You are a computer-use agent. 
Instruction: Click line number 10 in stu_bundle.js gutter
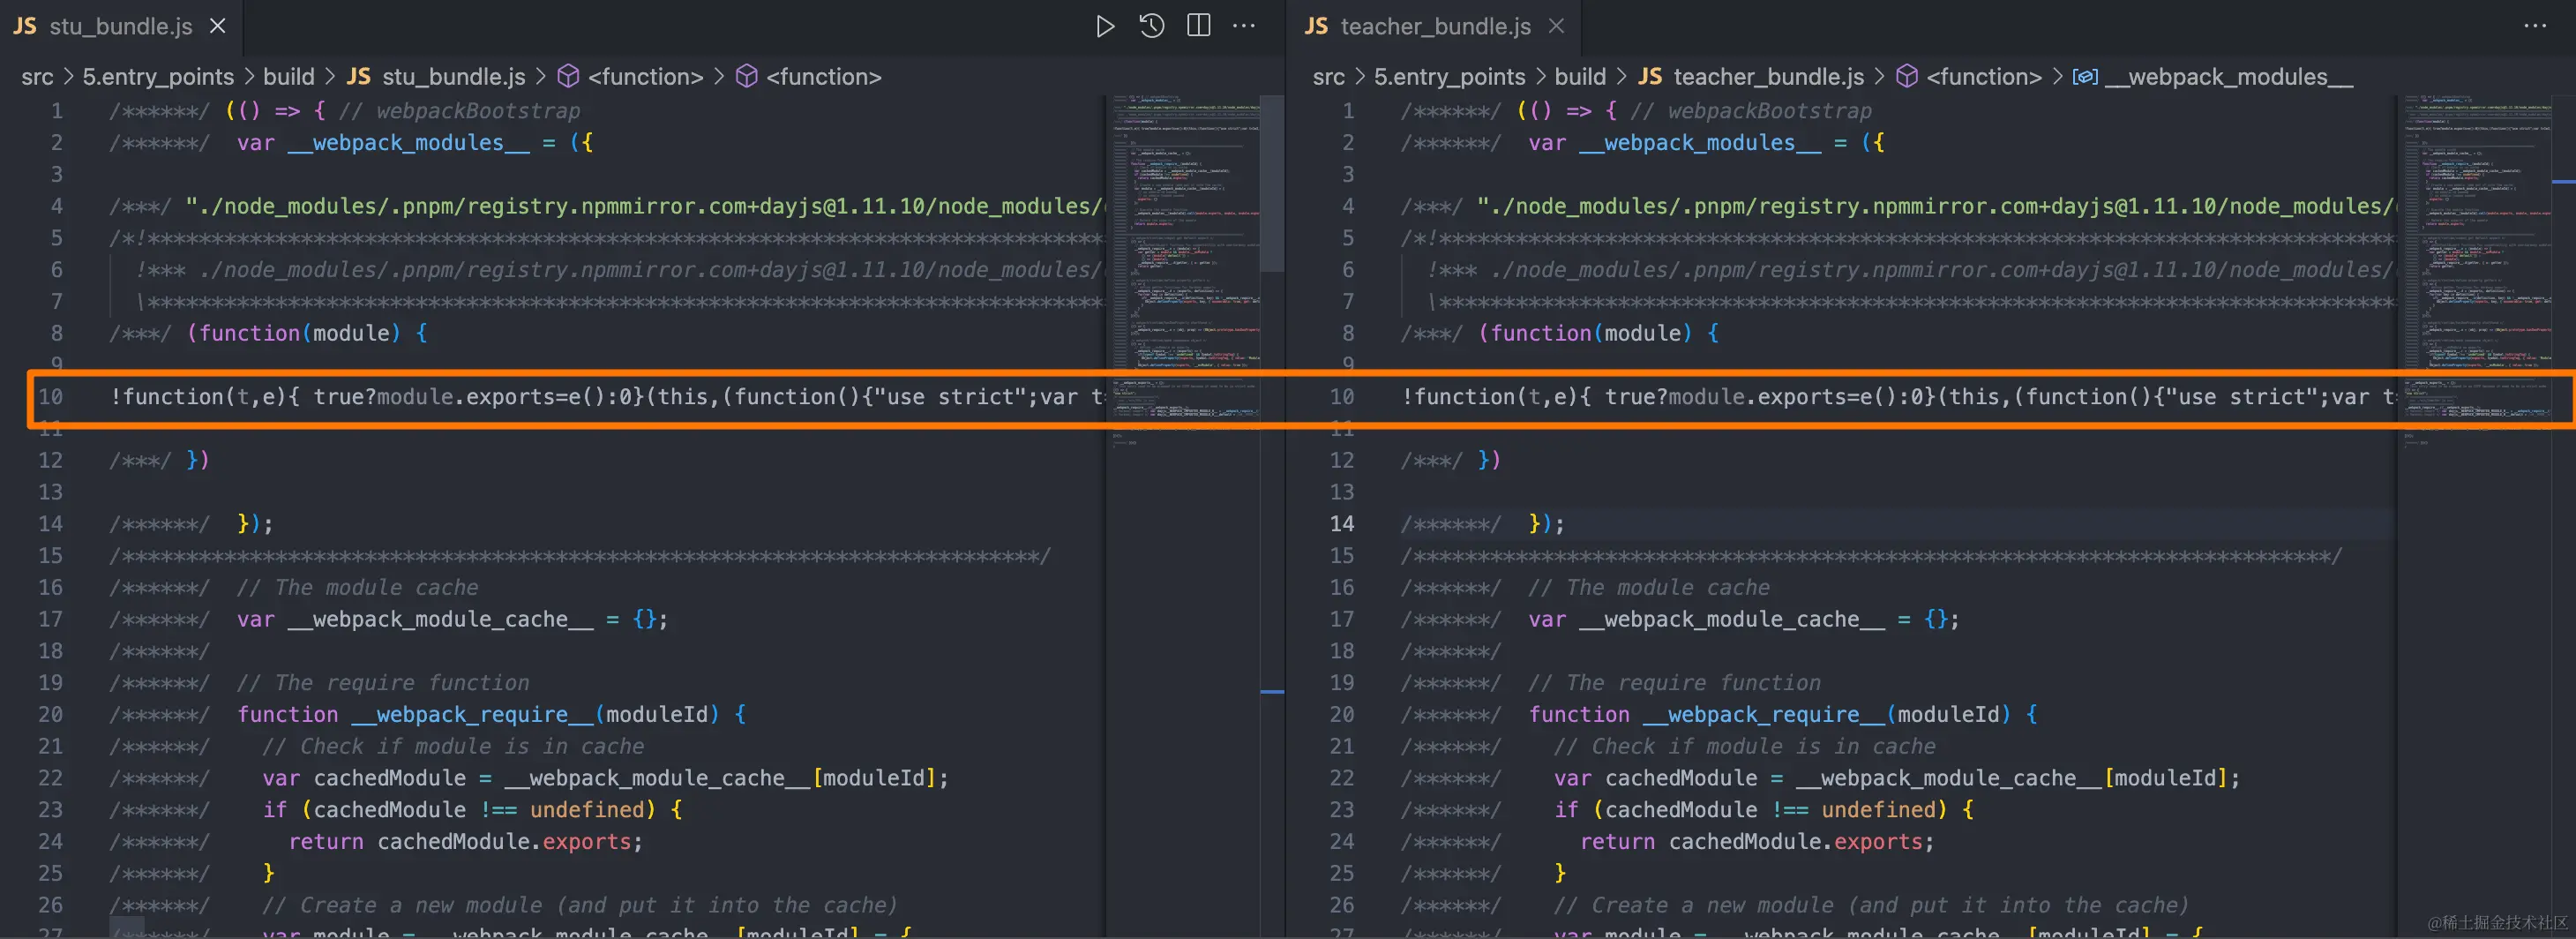(50, 396)
